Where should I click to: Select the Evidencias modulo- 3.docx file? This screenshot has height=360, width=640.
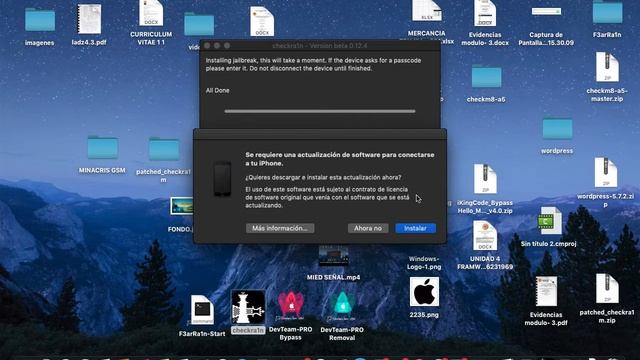[485, 13]
